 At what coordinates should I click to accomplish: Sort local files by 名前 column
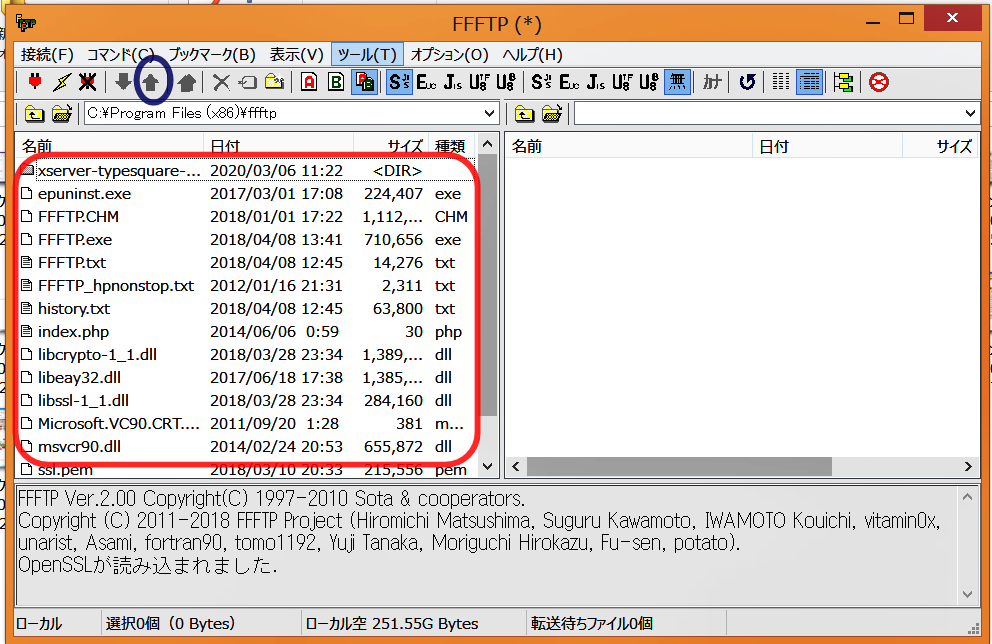(110, 146)
